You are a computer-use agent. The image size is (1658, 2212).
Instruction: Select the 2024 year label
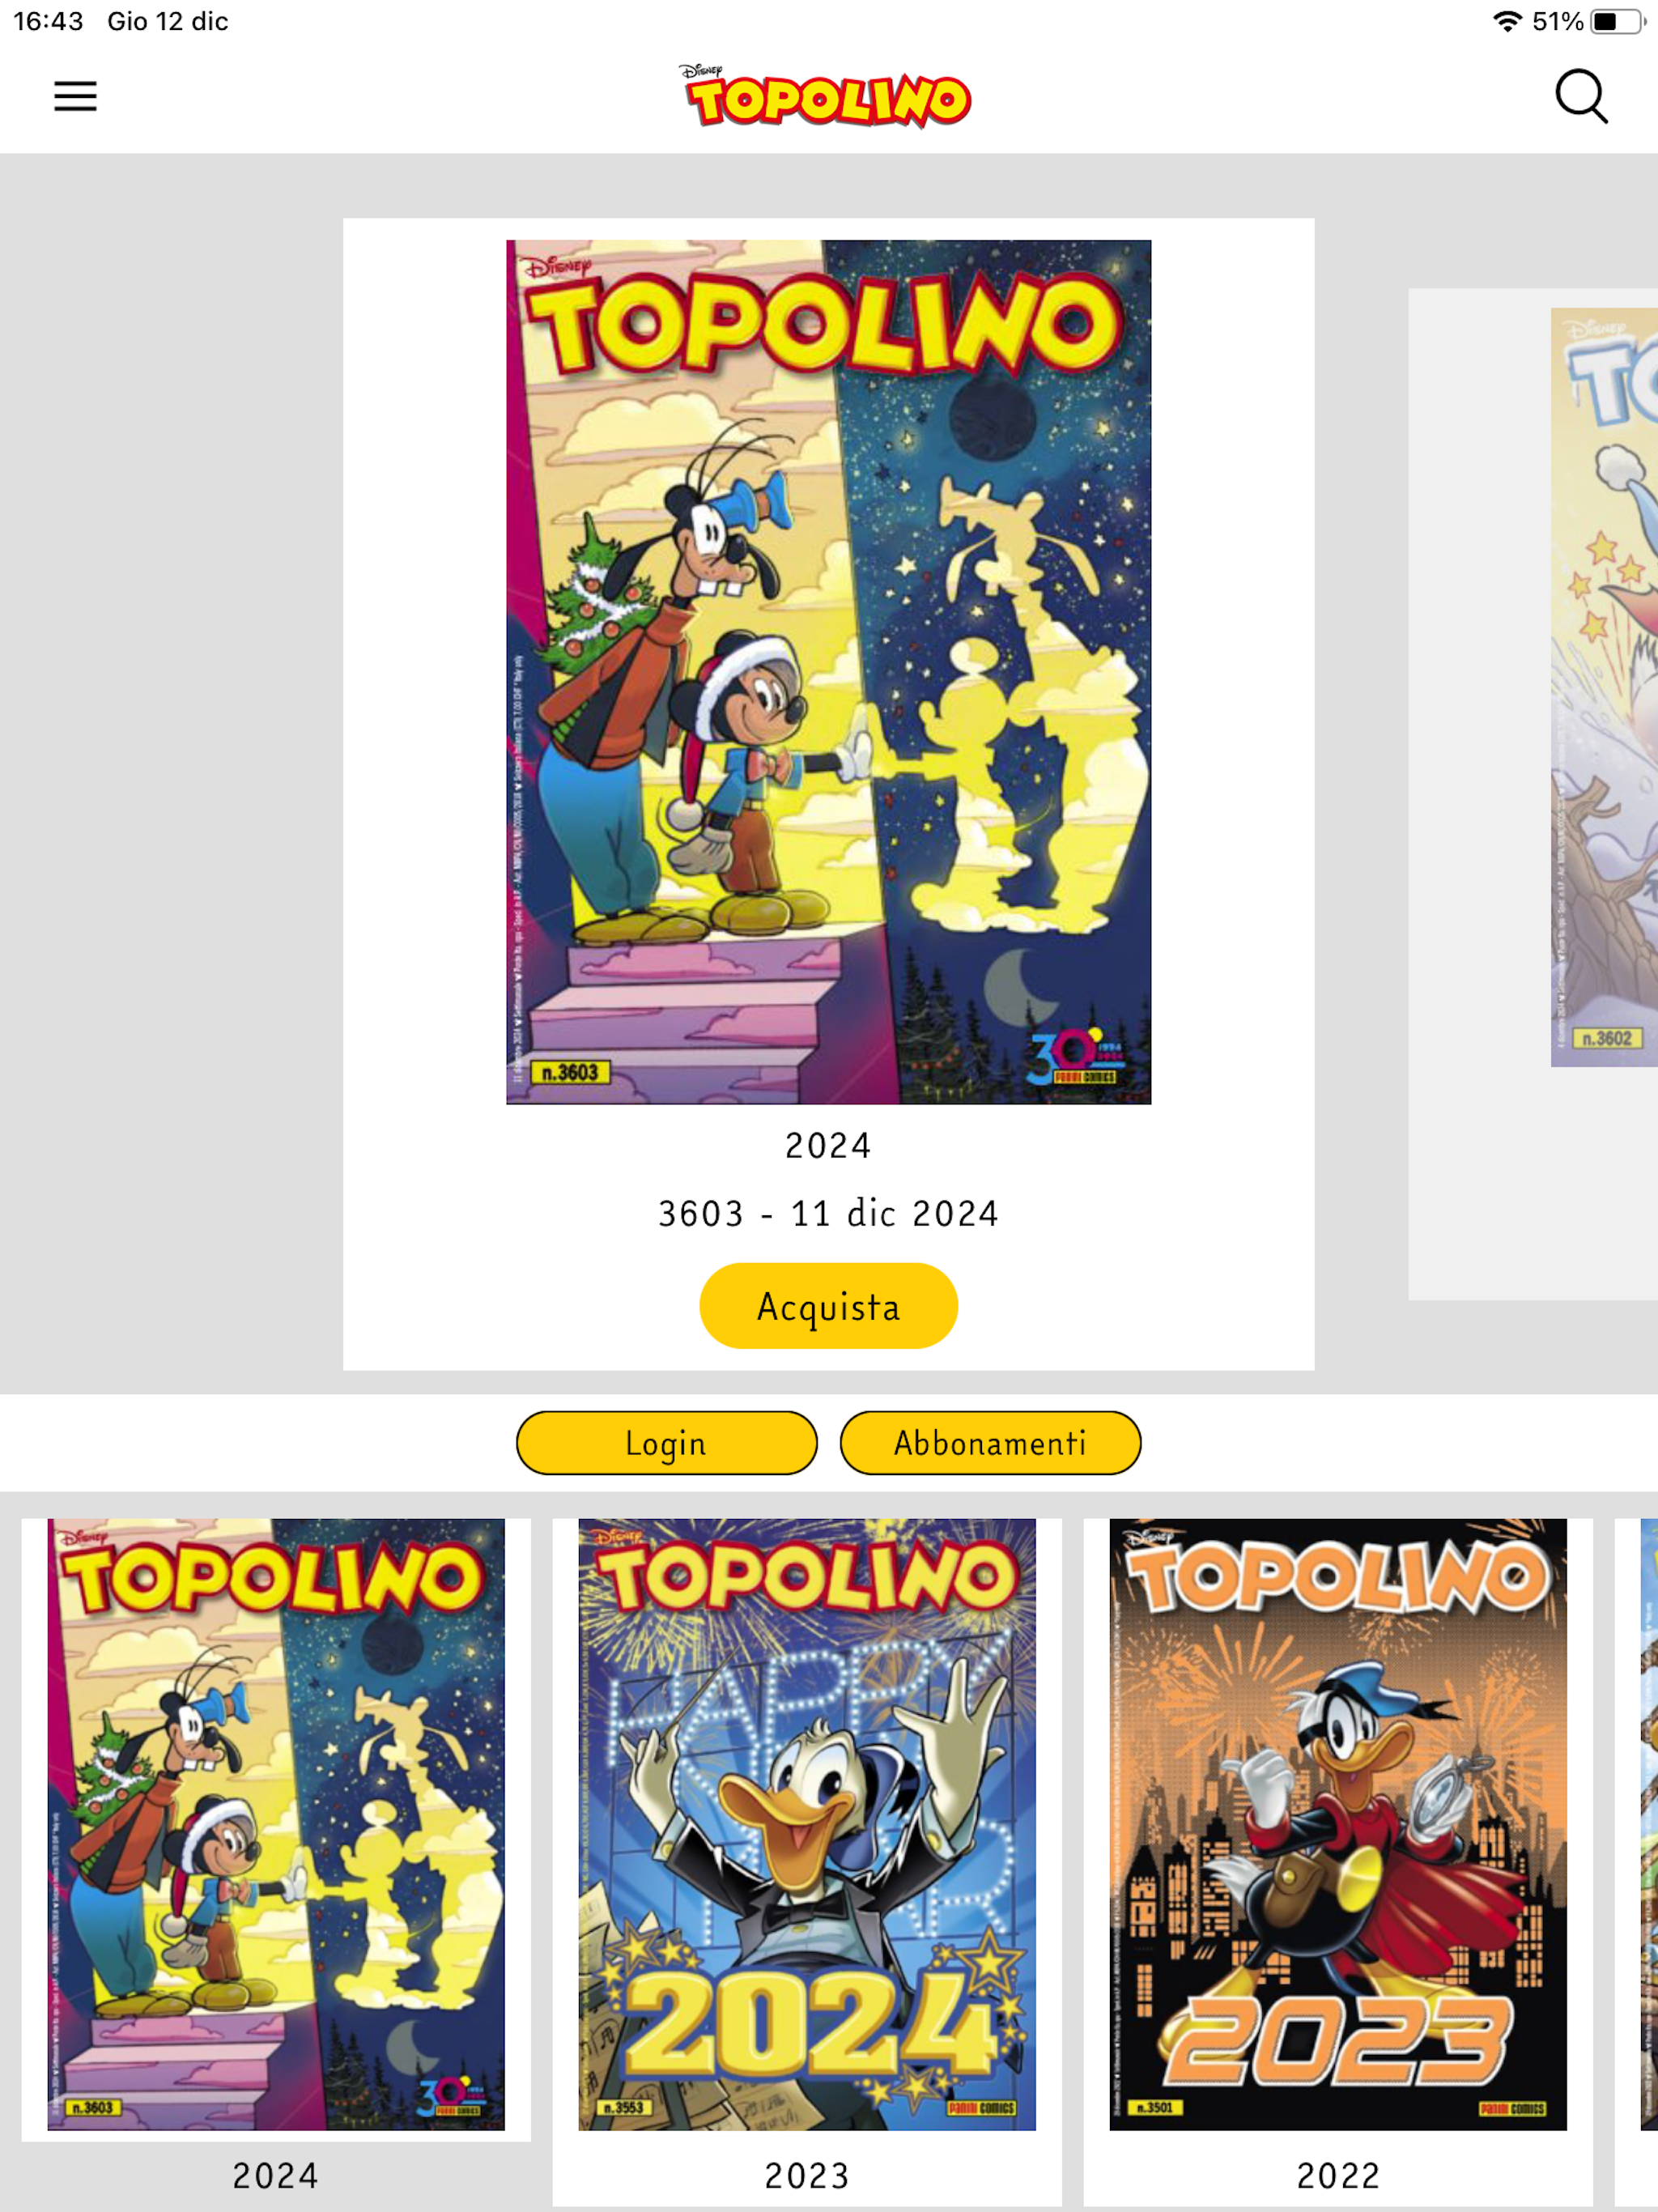pos(276,2176)
